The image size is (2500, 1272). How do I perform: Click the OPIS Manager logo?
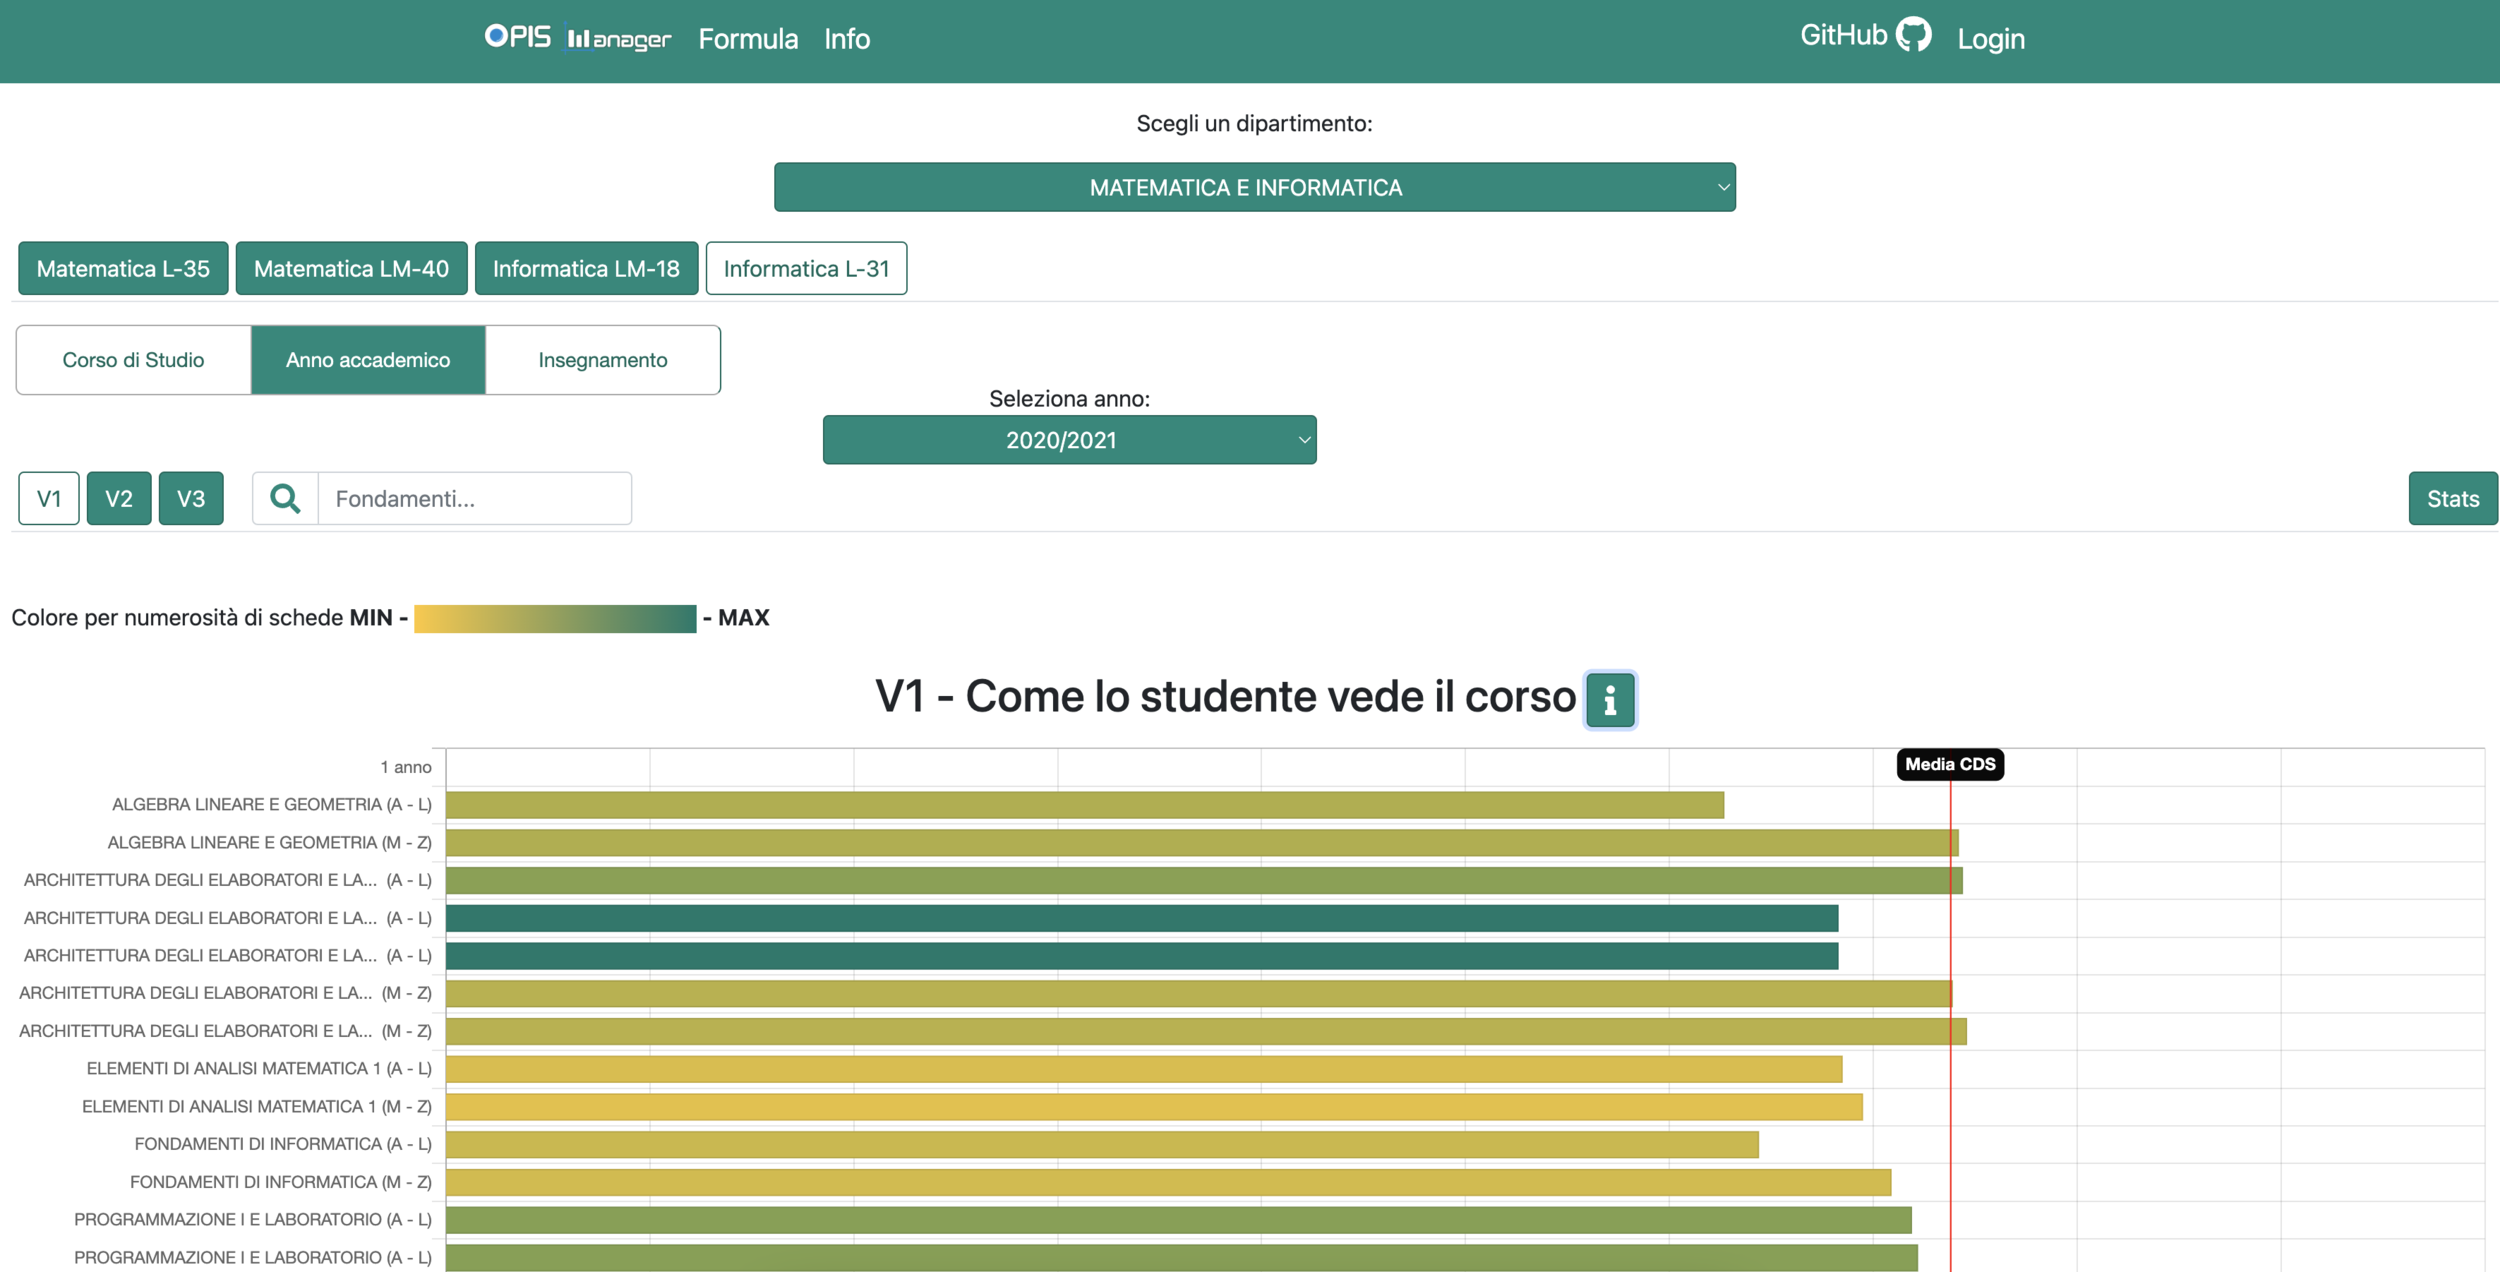pos(577,38)
